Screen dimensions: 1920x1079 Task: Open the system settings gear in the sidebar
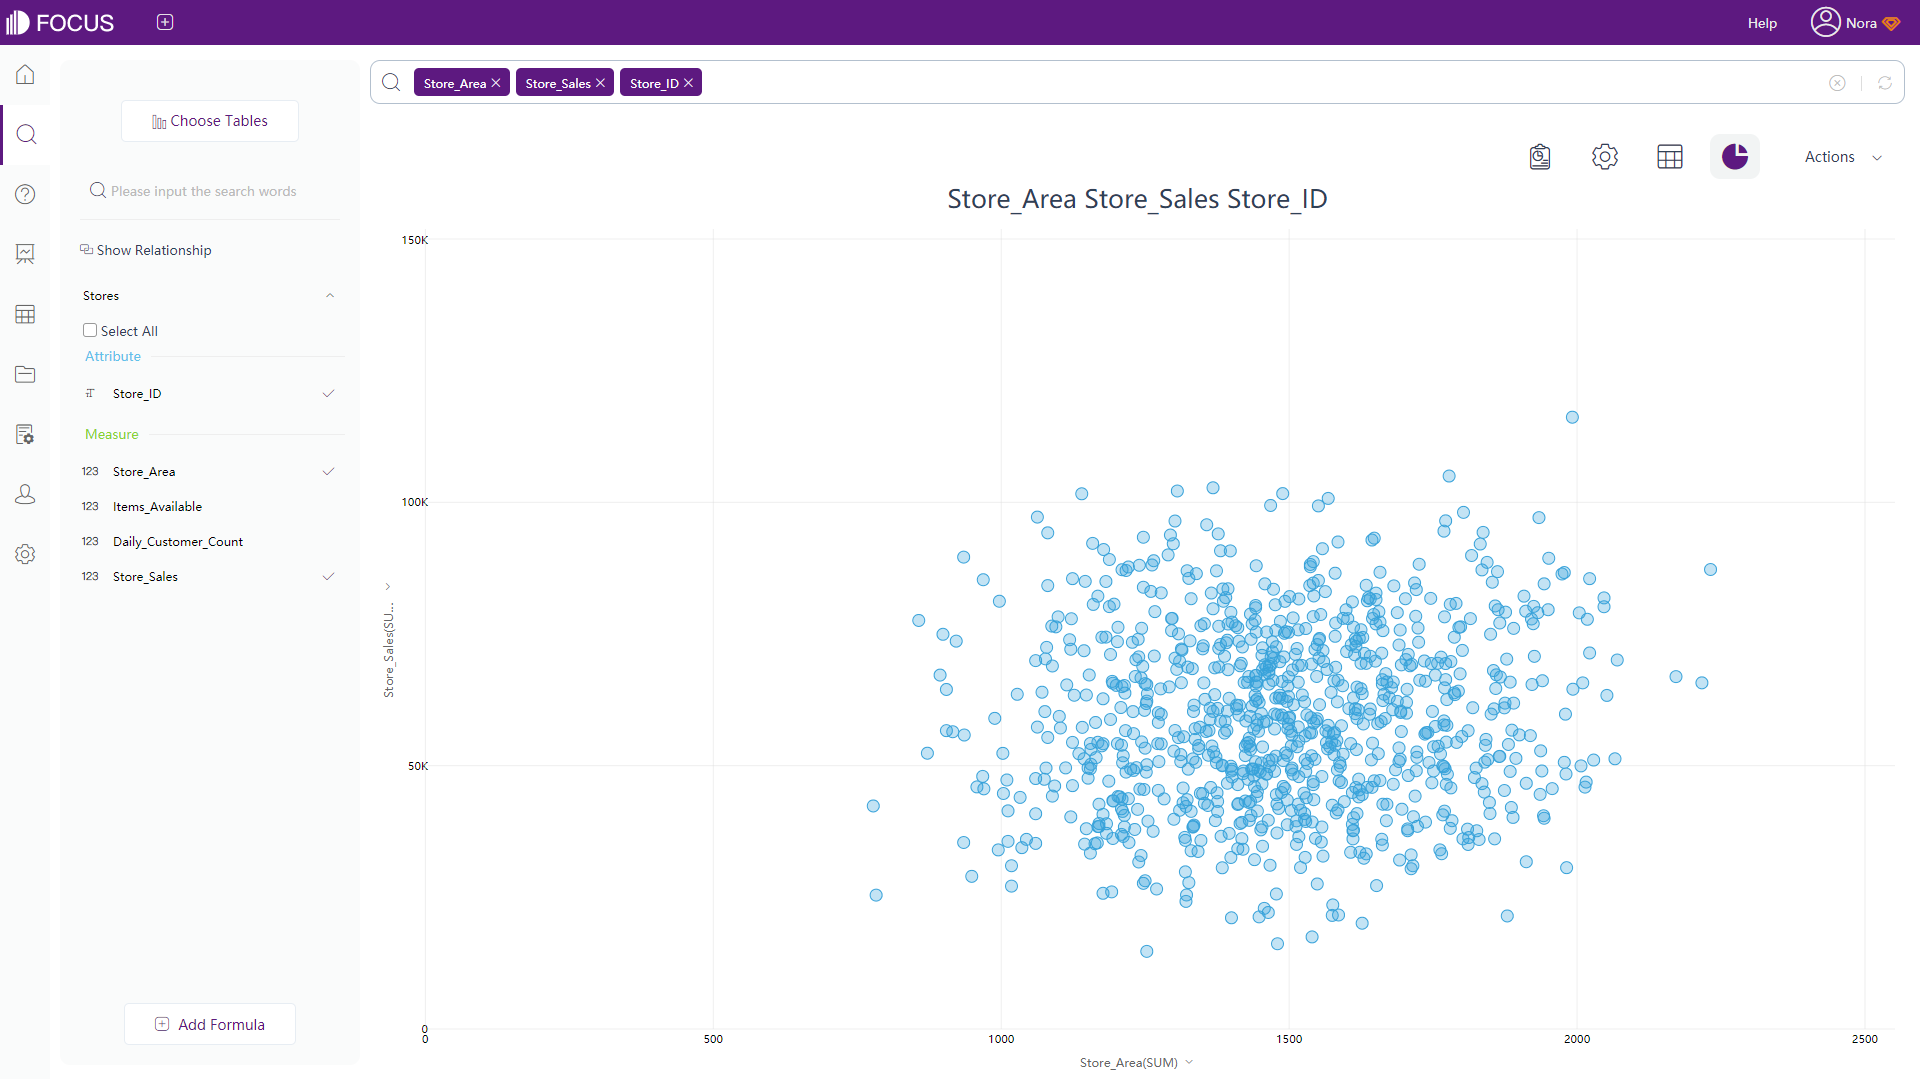point(25,554)
